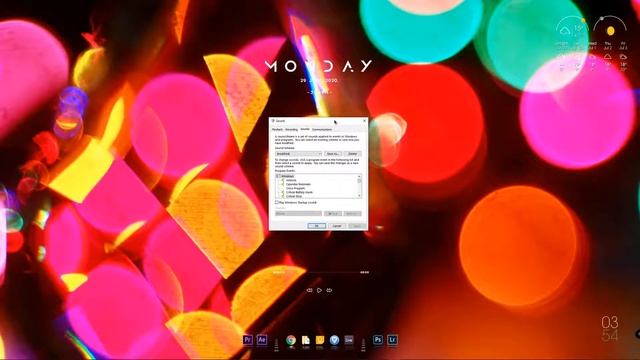Click the Delete scheme button
This screenshot has width=640, height=360.
(x=353, y=154)
